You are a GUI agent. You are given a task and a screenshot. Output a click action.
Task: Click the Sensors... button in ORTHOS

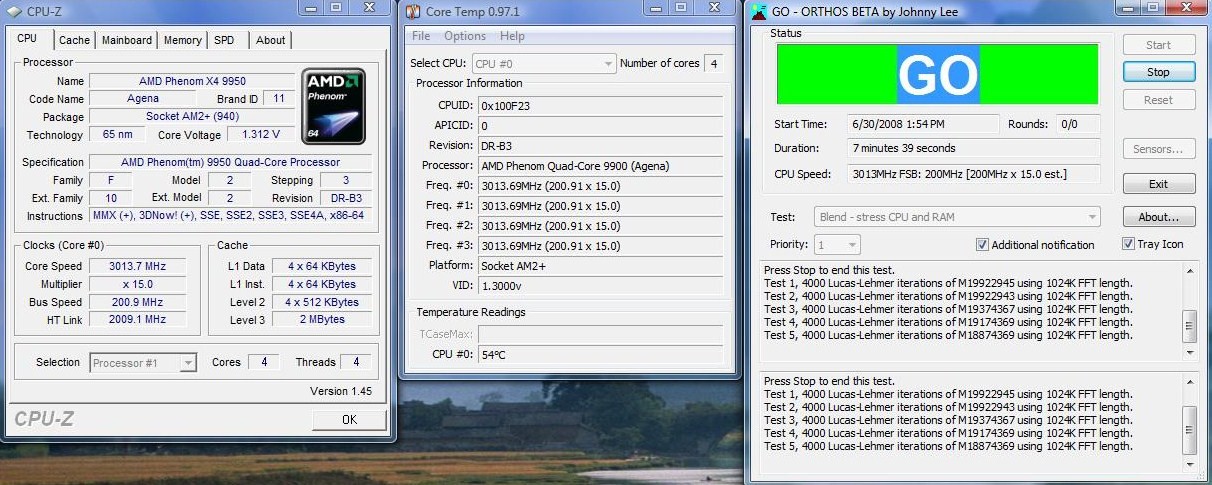pyautogui.click(x=1158, y=149)
